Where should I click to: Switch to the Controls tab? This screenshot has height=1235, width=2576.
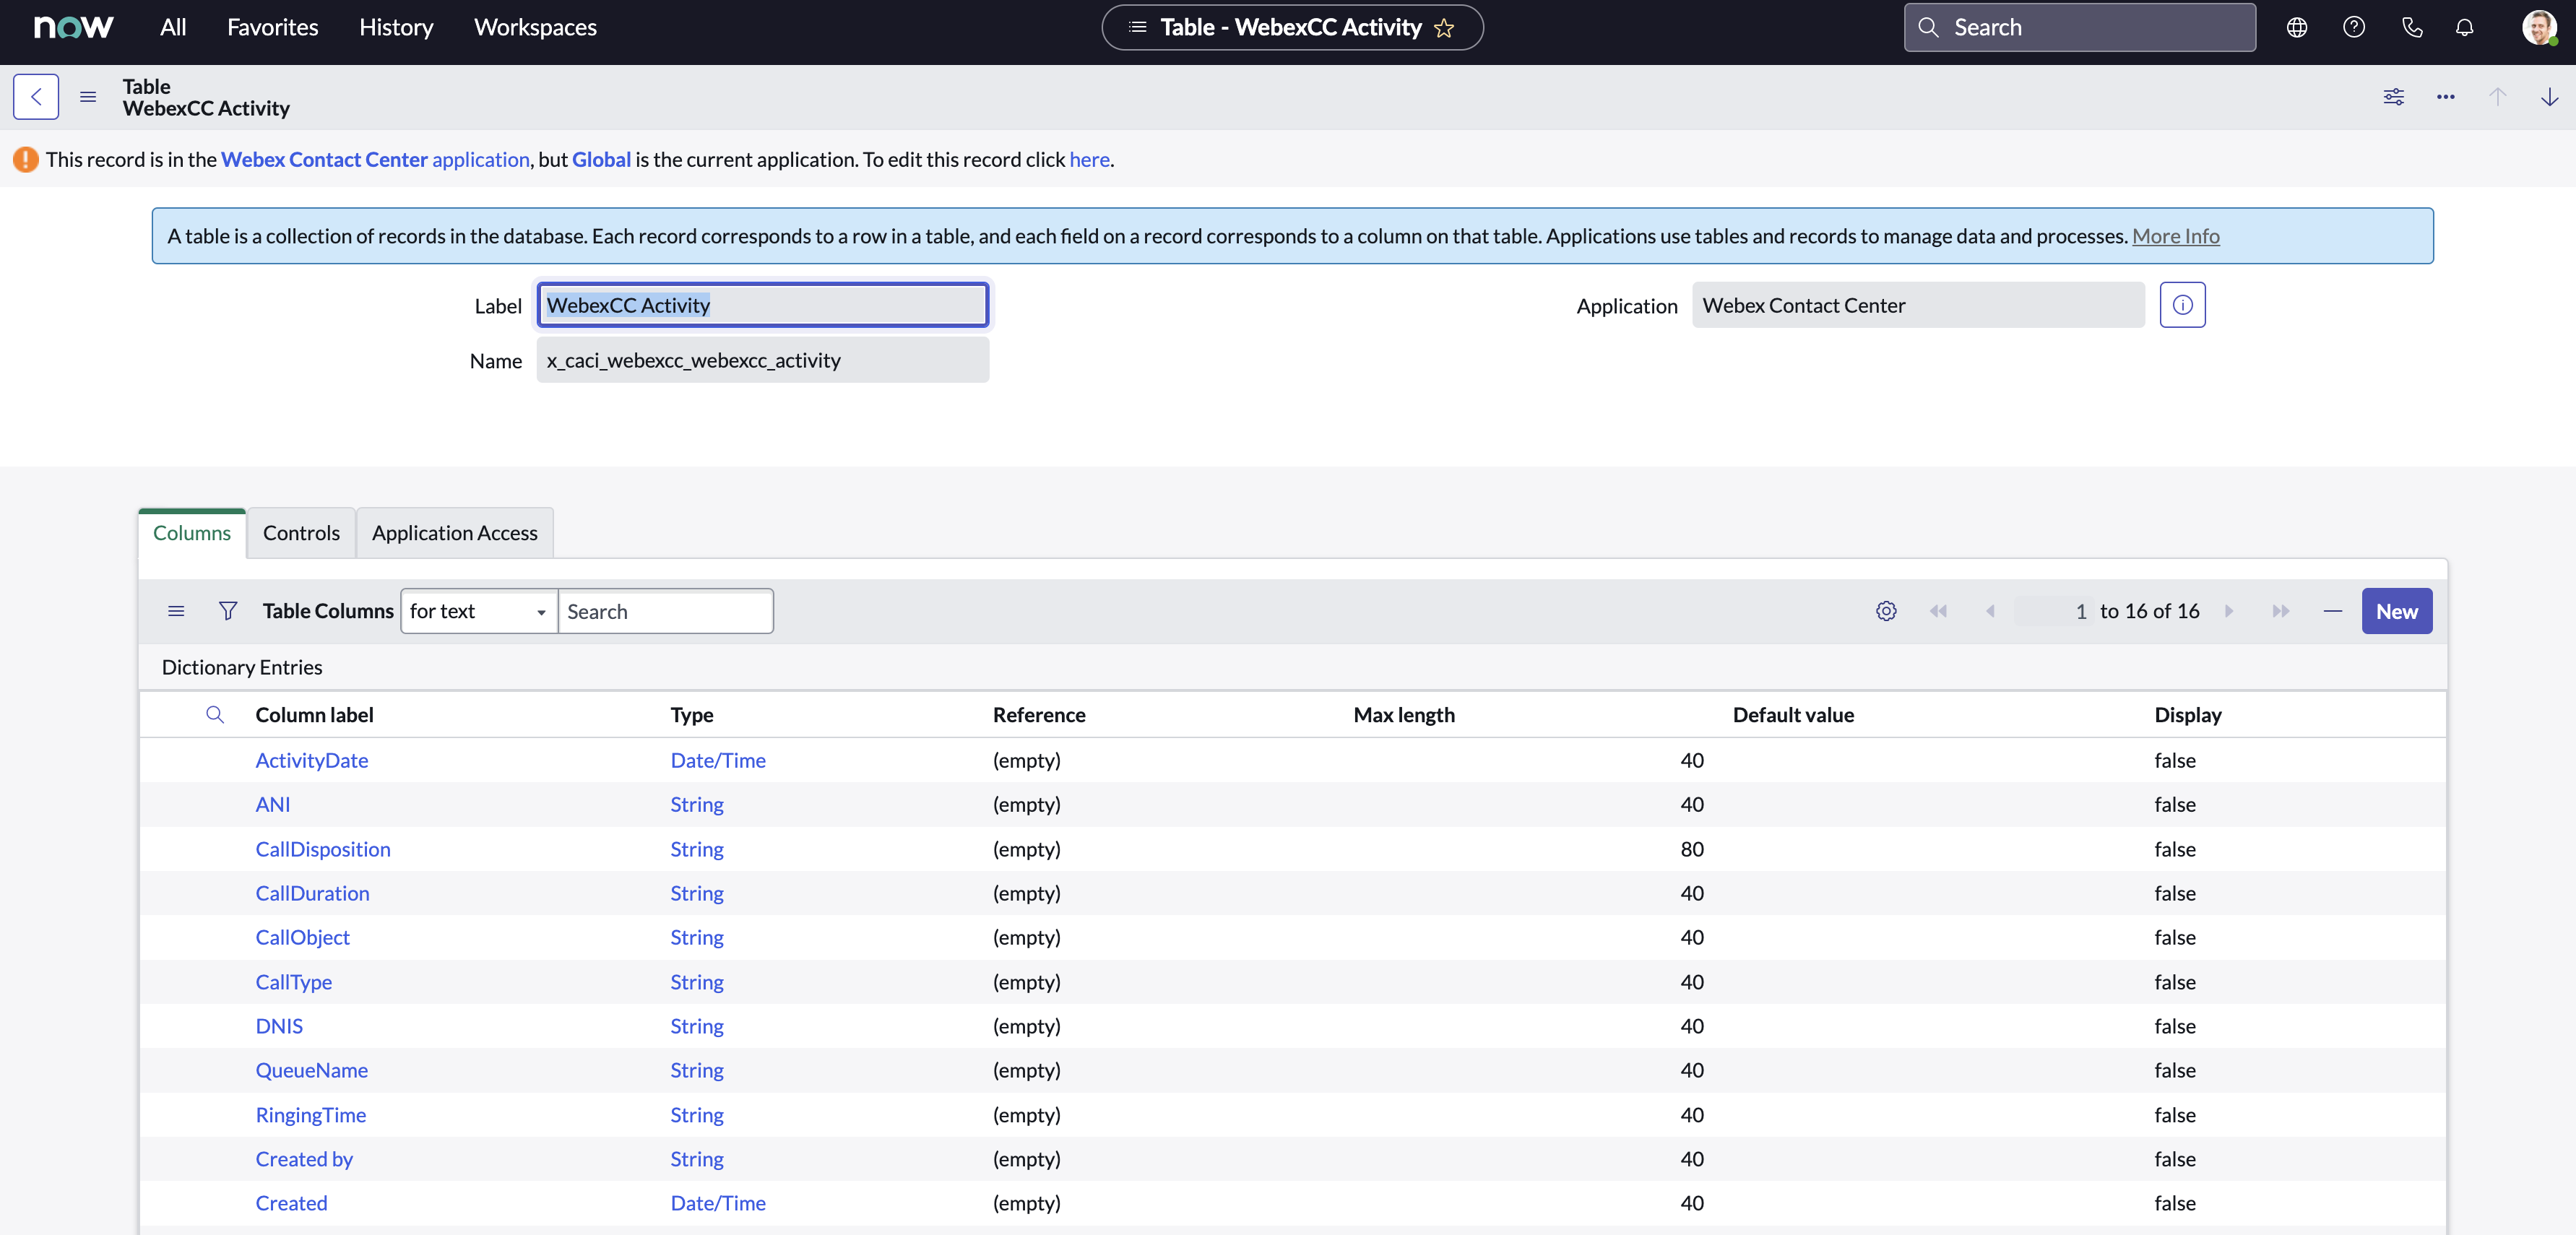(301, 533)
